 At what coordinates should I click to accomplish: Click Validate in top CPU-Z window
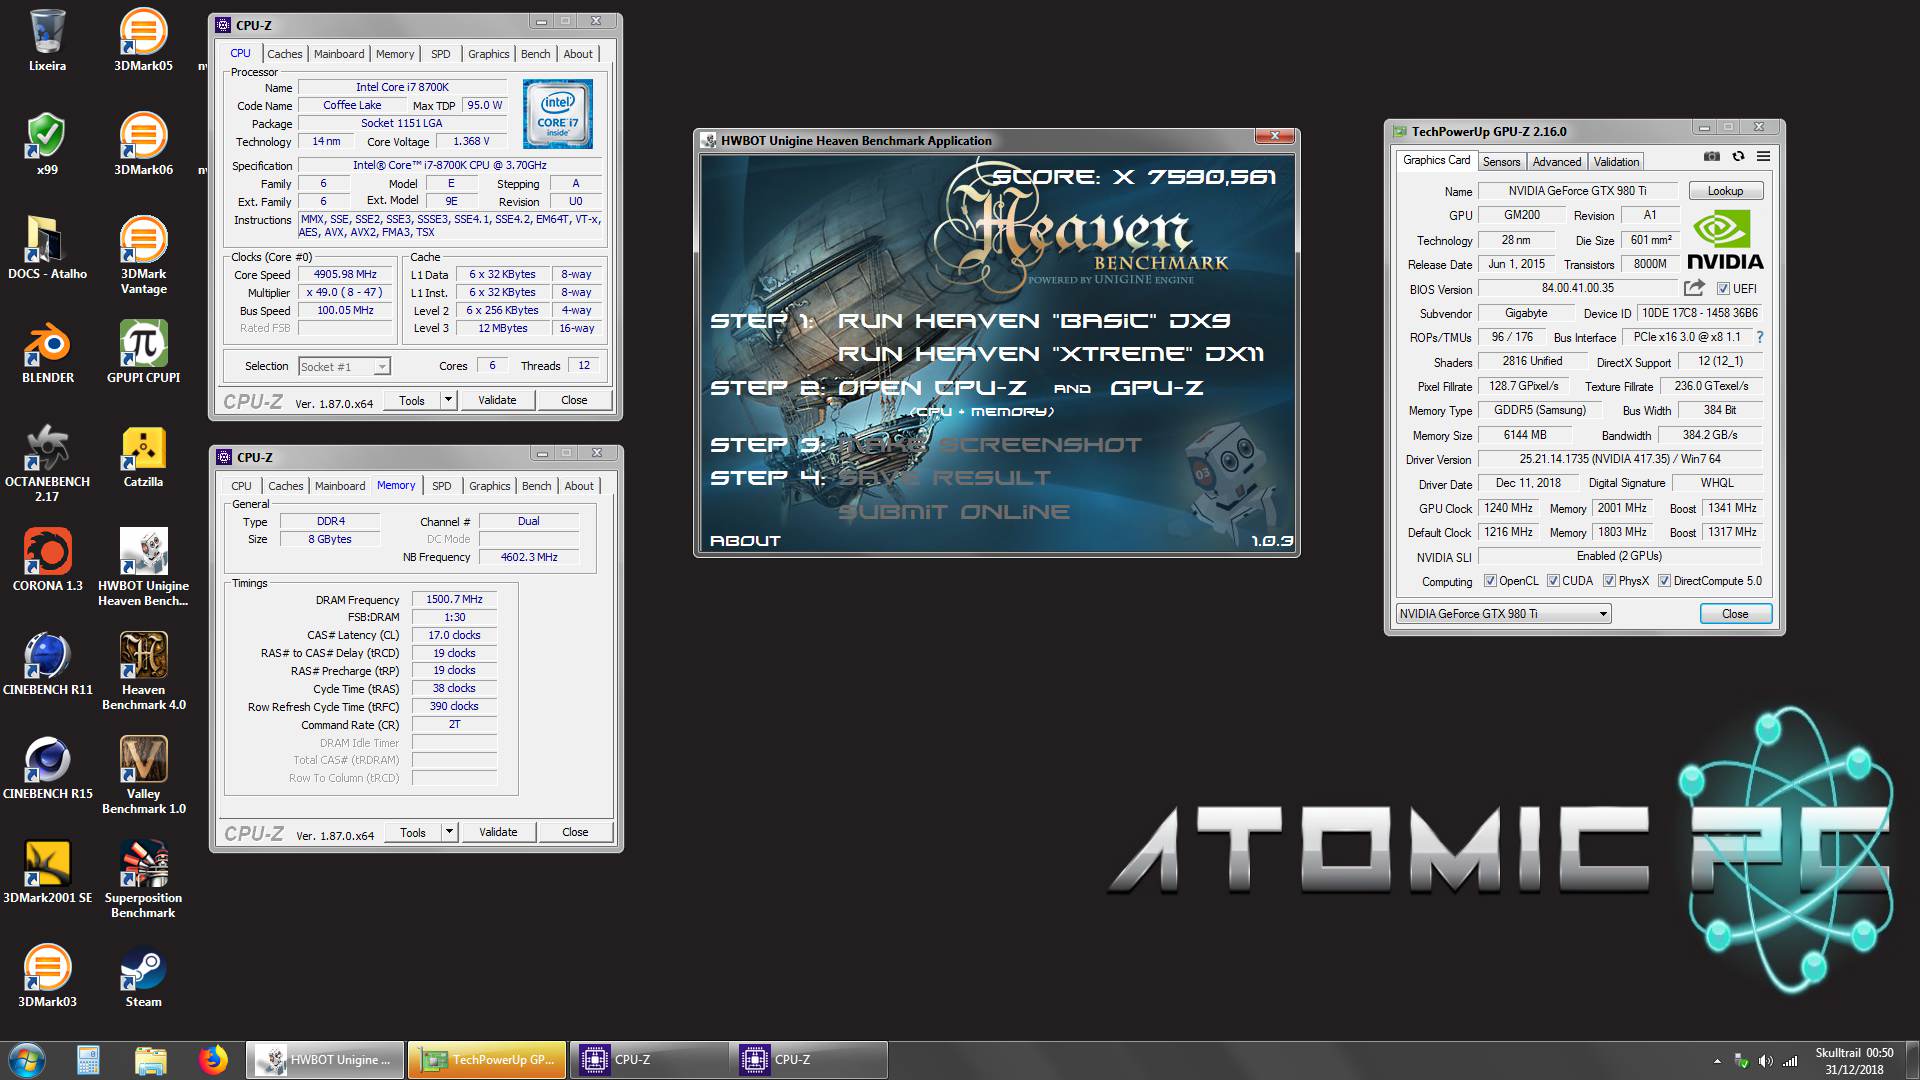click(497, 400)
